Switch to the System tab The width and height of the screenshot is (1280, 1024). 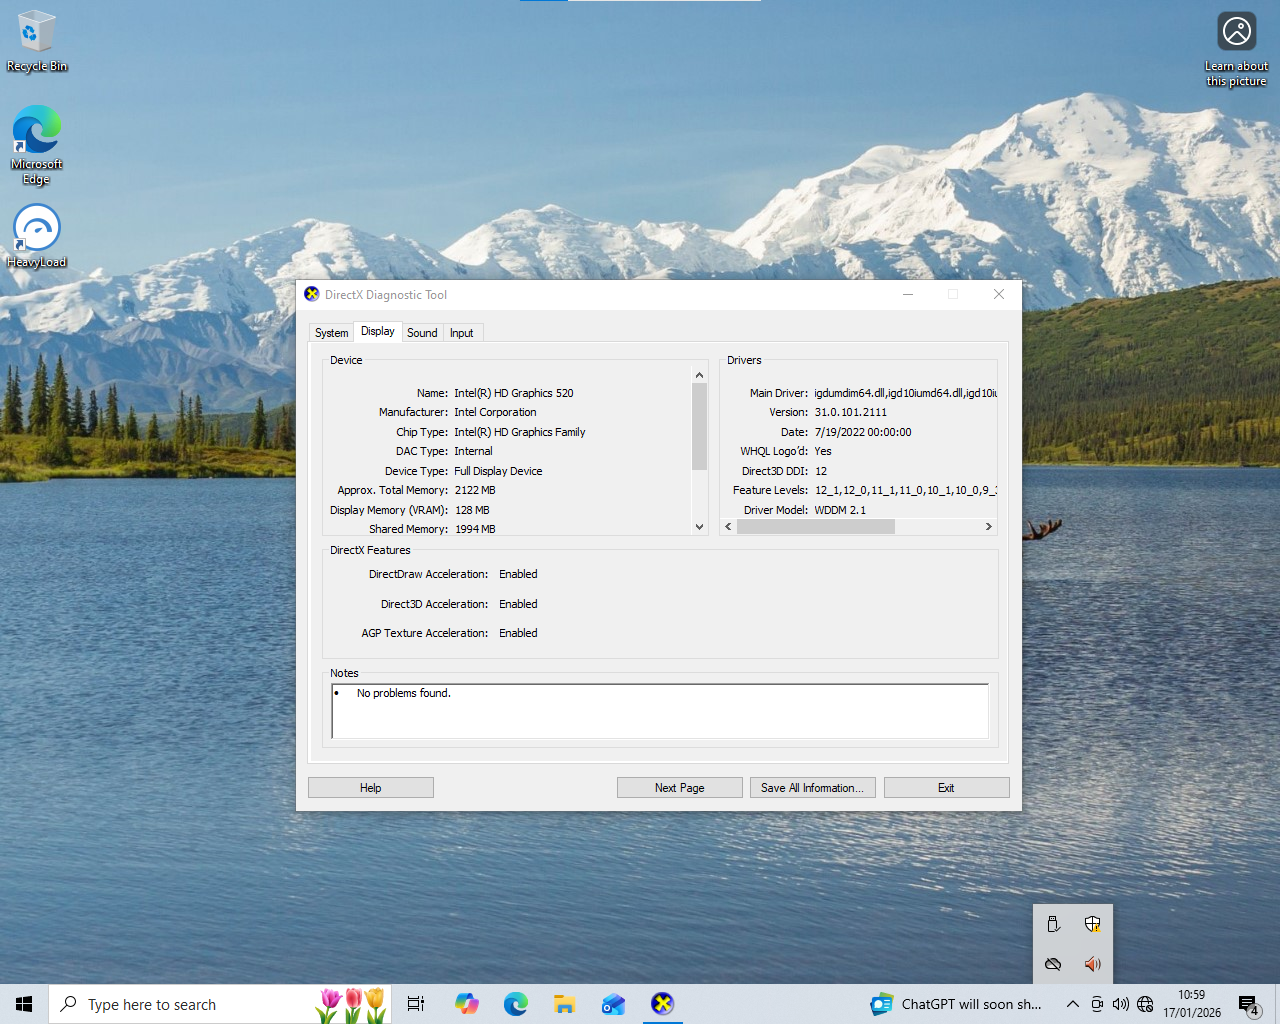coord(331,331)
